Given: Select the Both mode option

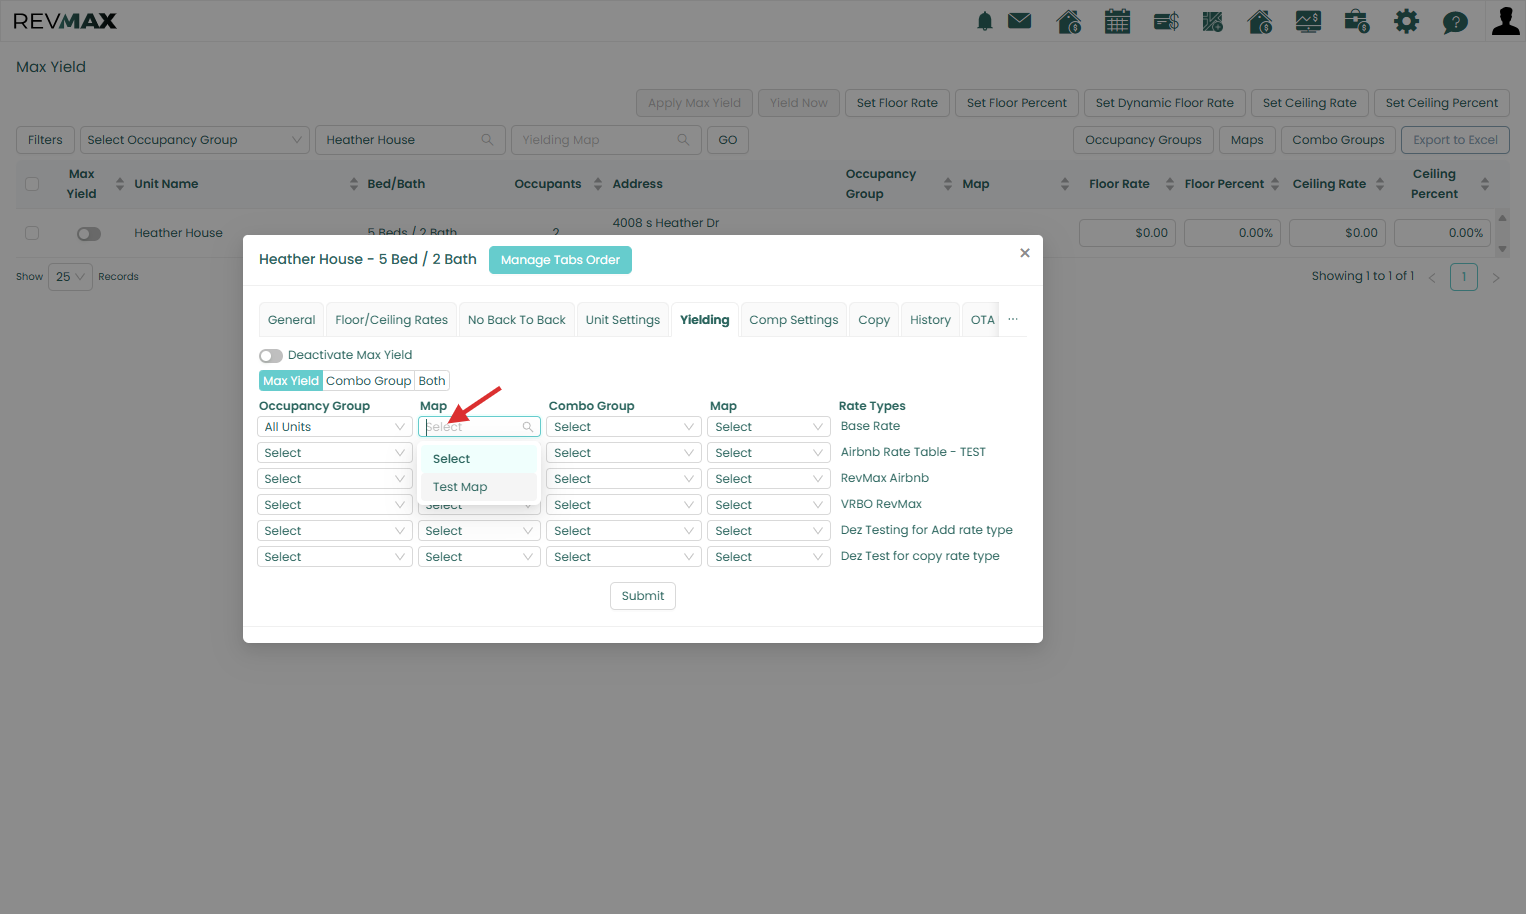Looking at the screenshot, I should coord(432,381).
